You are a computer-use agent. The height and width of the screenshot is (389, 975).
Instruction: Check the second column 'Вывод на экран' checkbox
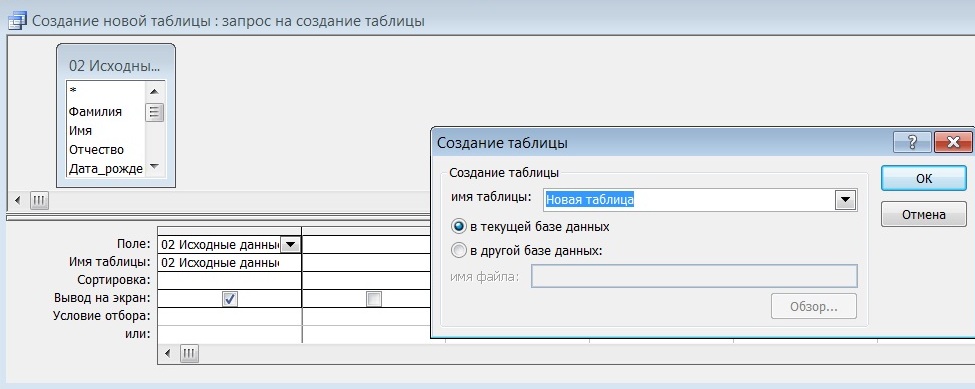click(374, 300)
